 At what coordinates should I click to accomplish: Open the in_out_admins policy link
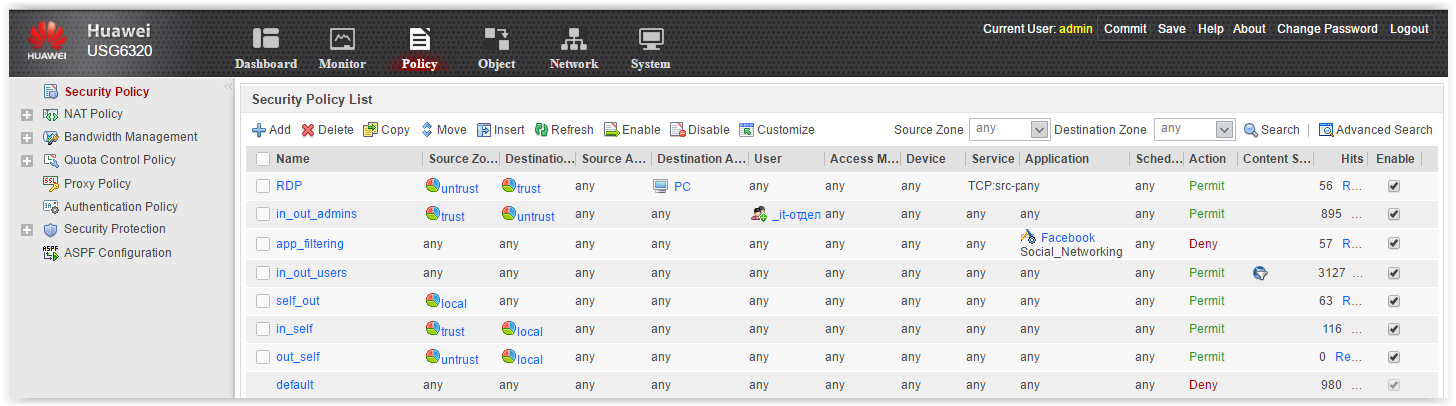[316, 214]
